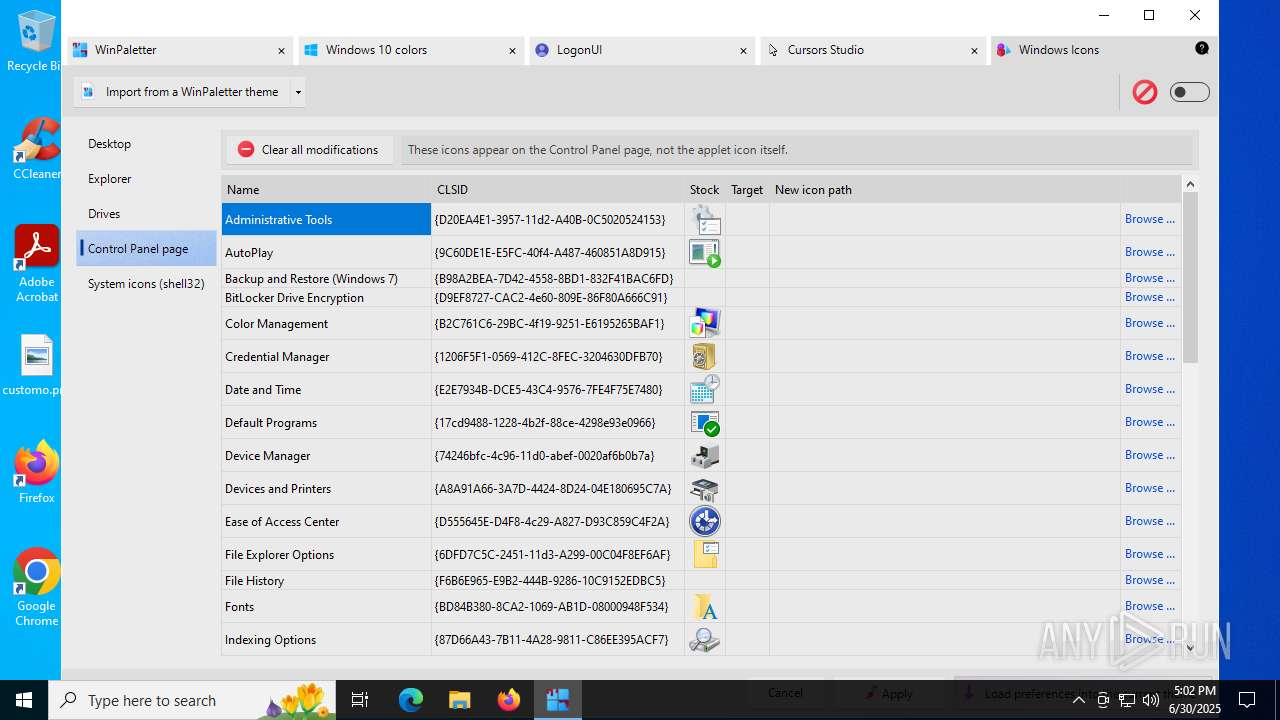
Task: Click the Default Programs stock icon
Action: 705,422
